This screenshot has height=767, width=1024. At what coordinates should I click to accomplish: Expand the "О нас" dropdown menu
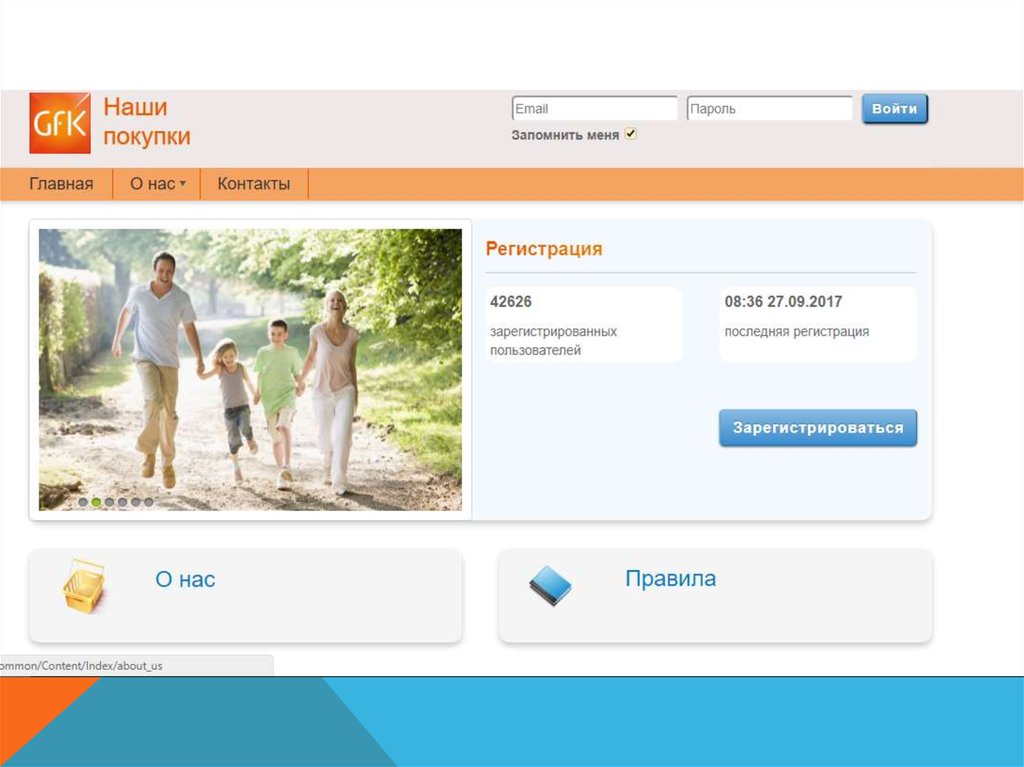tap(157, 184)
